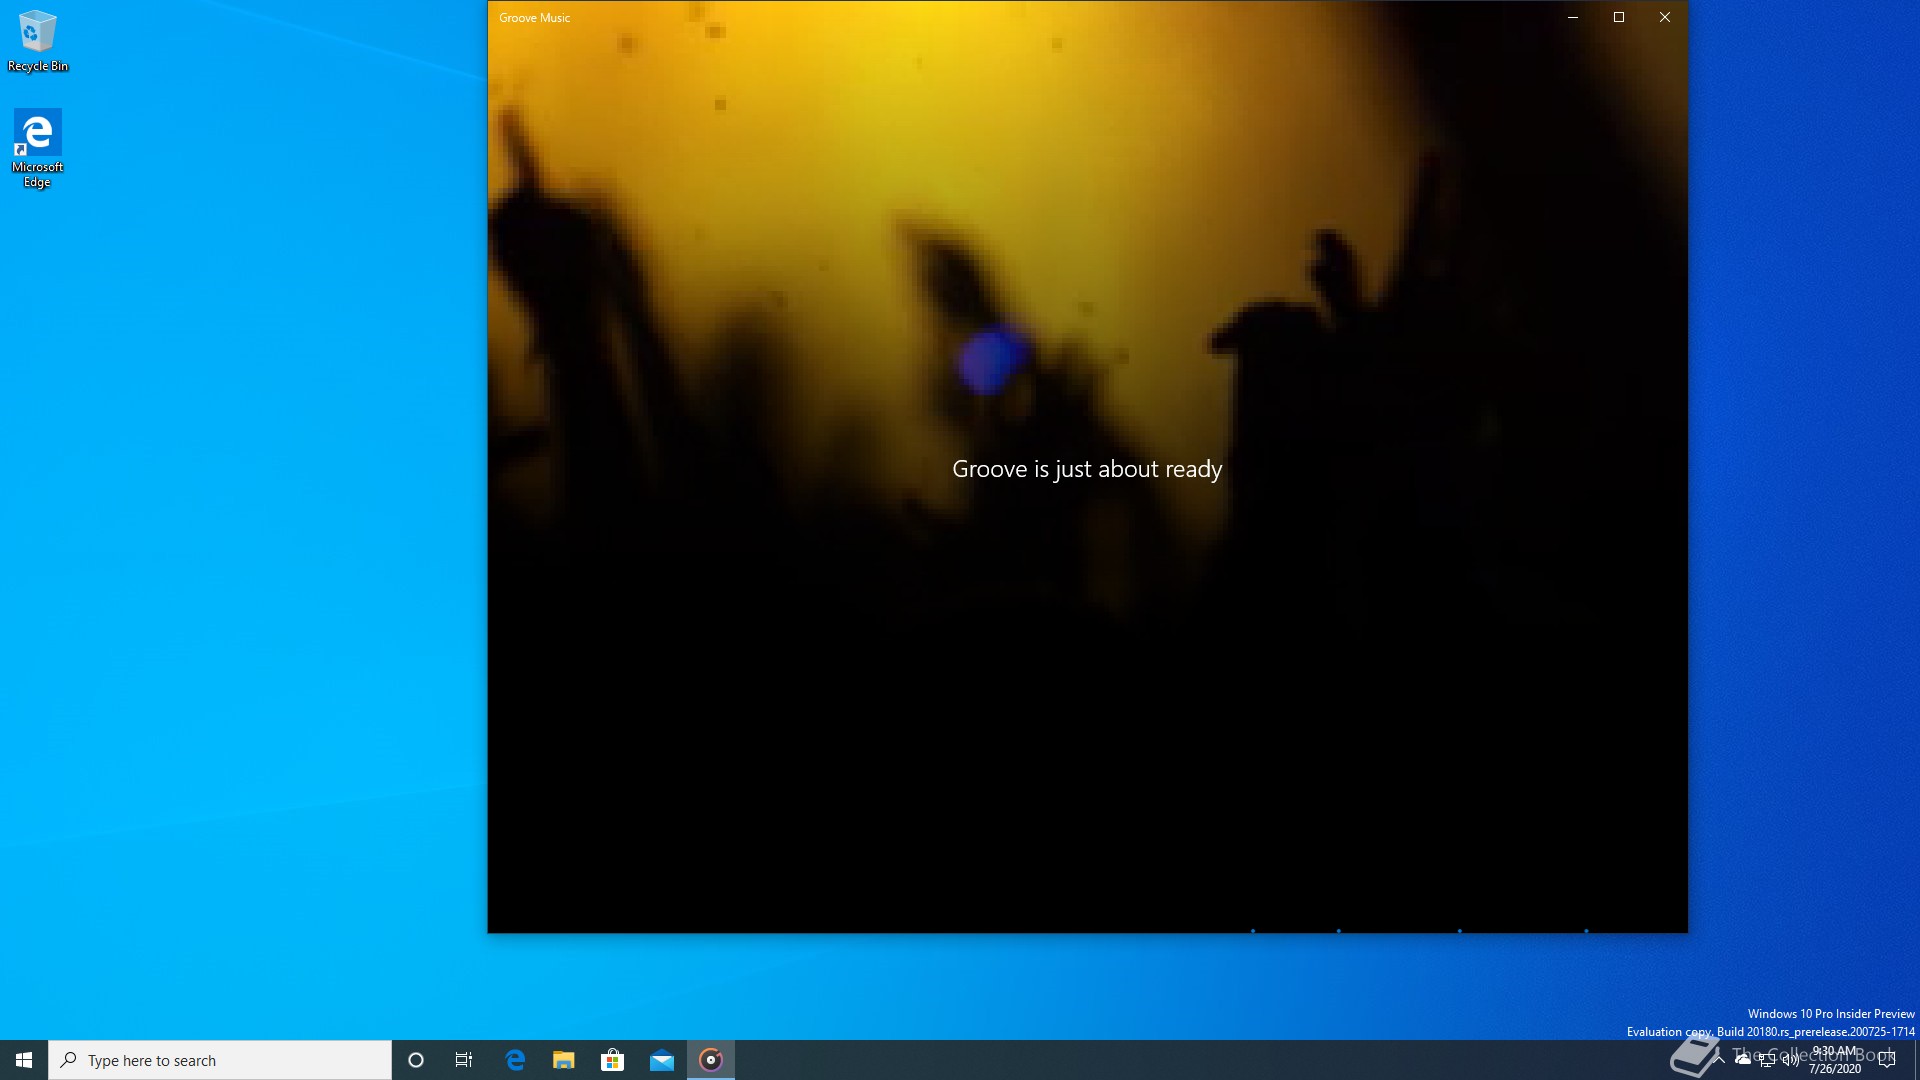1920x1080 pixels.
Task: Click the Groove Music title text
Action: (535, 18)
